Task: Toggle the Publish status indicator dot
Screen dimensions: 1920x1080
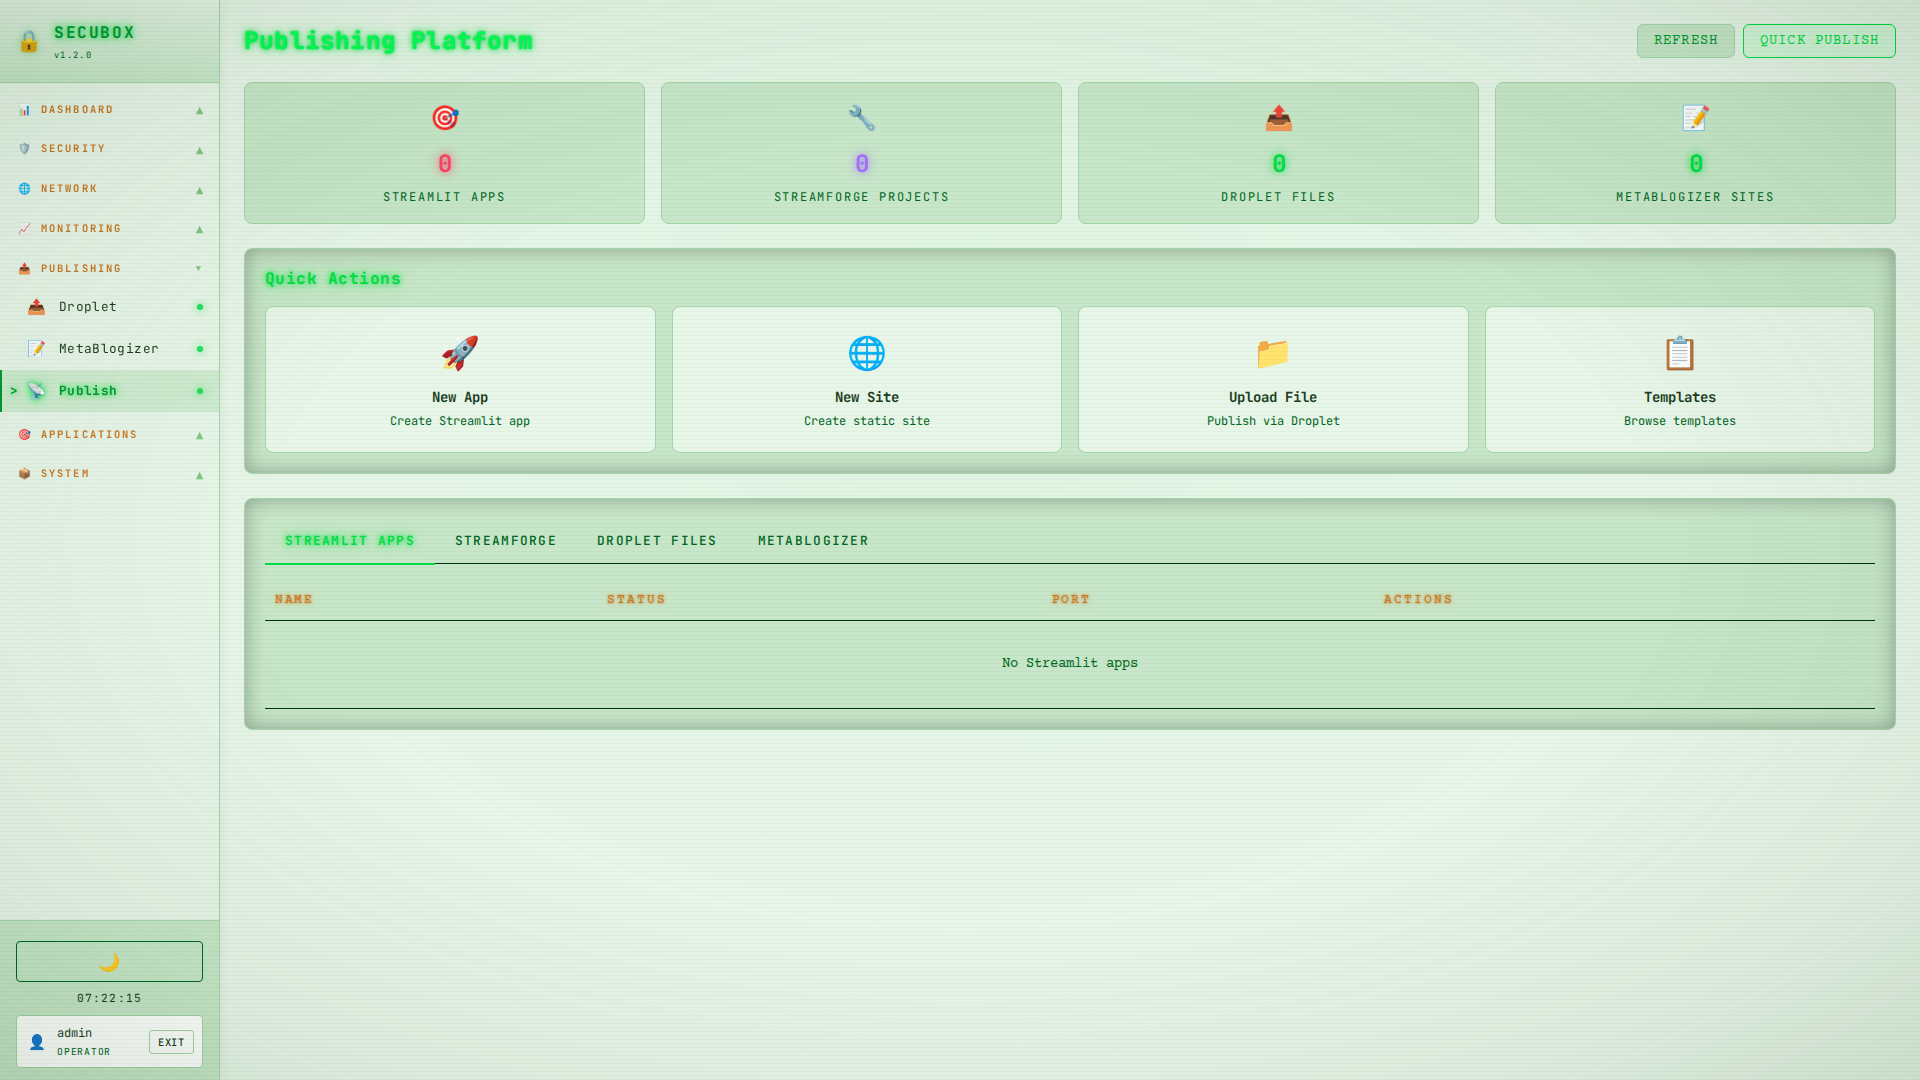Action: pyautogui.click(x=199, y=390)
